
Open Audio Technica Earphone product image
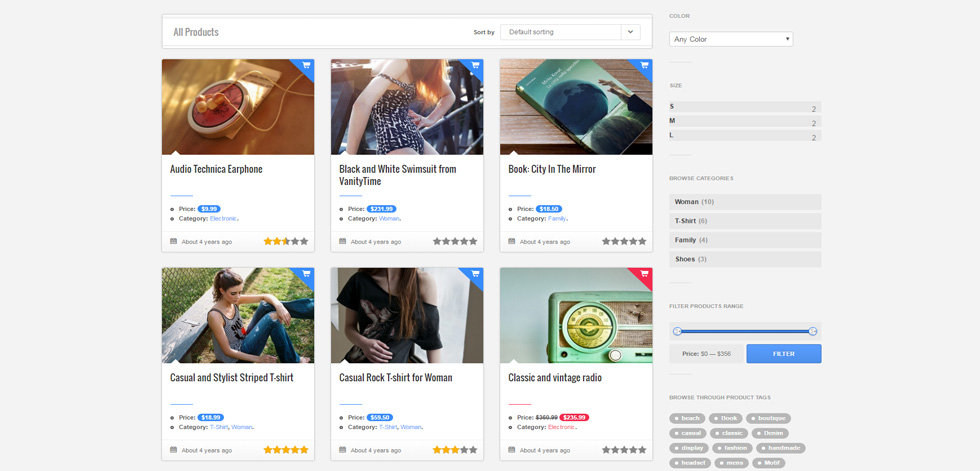pyautogui.click(x=238, y=107)
